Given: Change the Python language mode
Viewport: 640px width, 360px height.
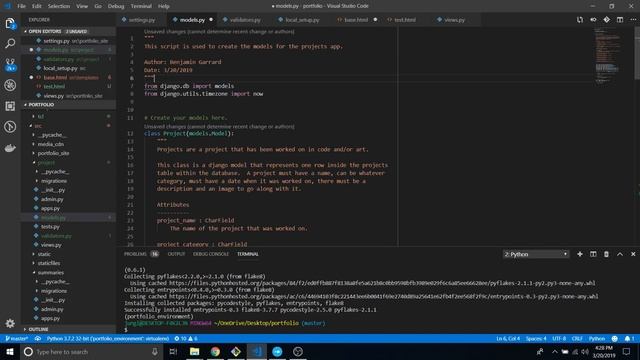Looking at the screenshot, I should pos(597,339).
